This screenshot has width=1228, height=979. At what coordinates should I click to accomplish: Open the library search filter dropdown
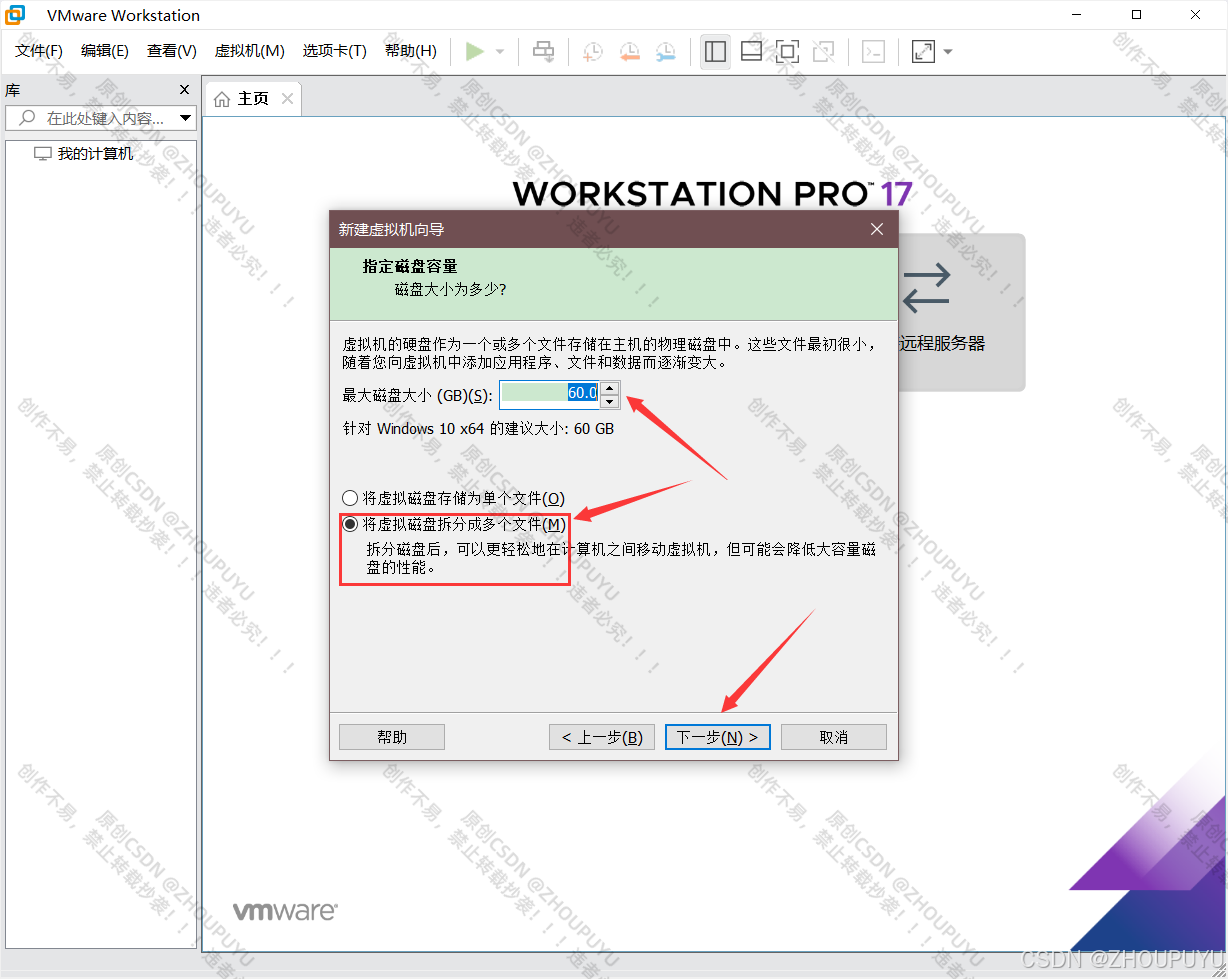point(186,118)
